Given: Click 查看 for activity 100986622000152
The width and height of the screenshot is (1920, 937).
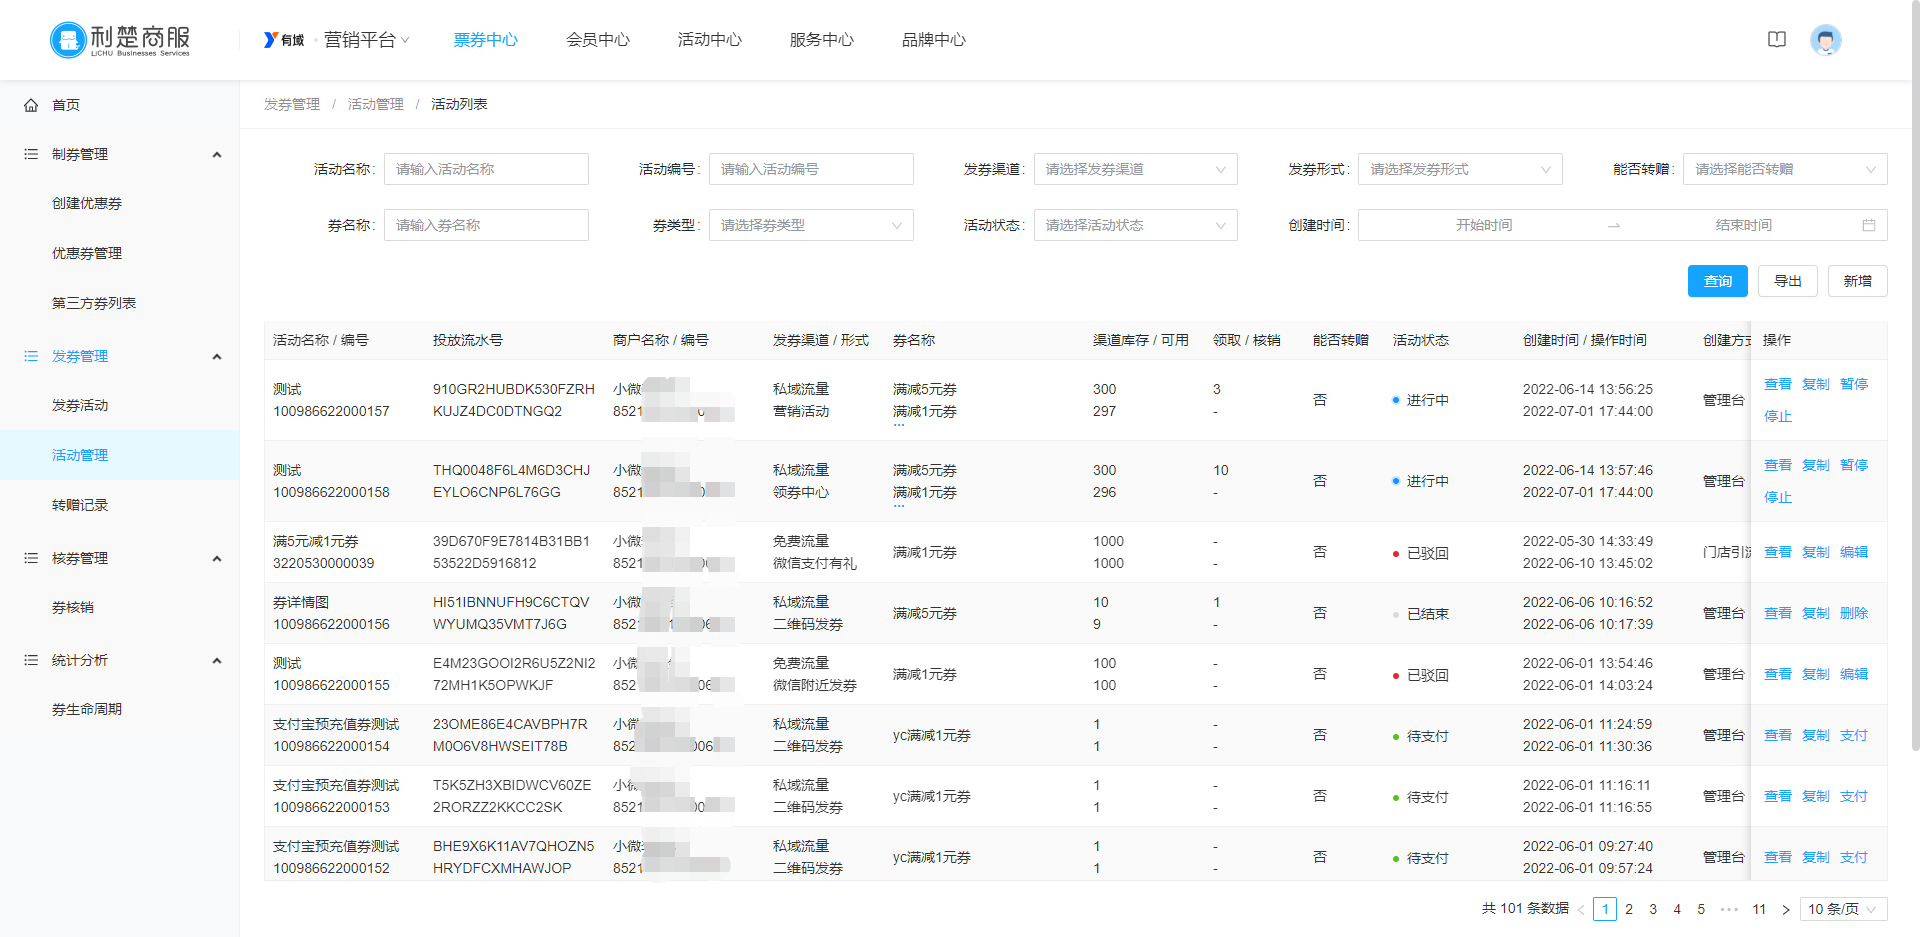Looking at the screenshot, I should pyautogui.click(x=1778, y=857).
